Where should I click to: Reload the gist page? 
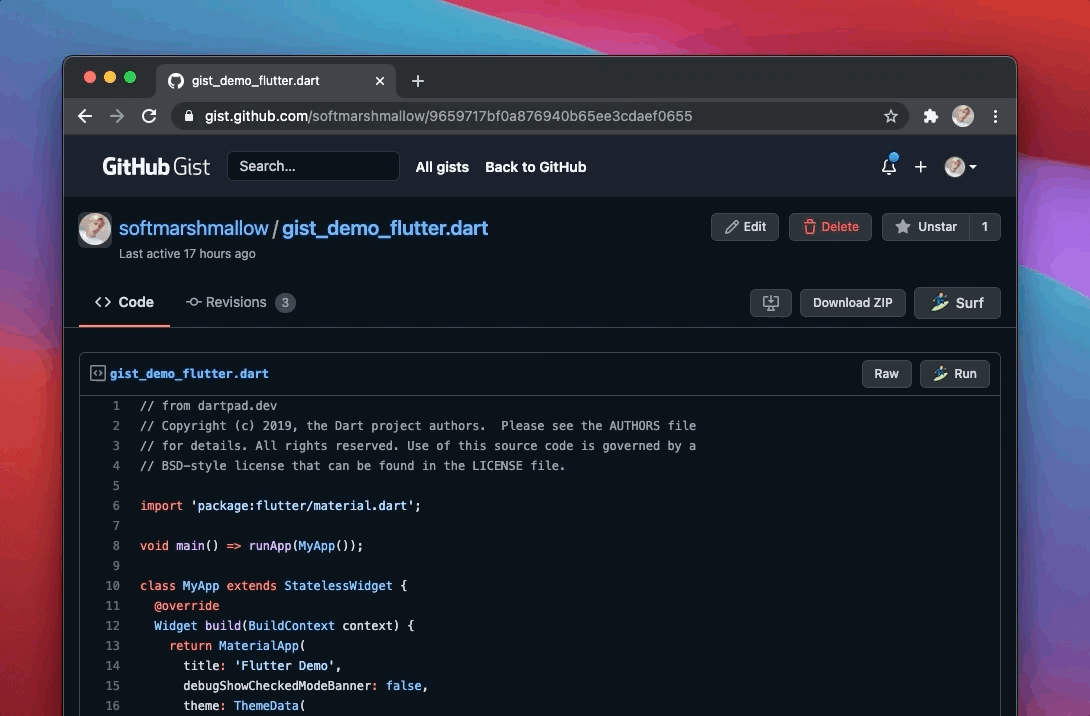(149, 116)
